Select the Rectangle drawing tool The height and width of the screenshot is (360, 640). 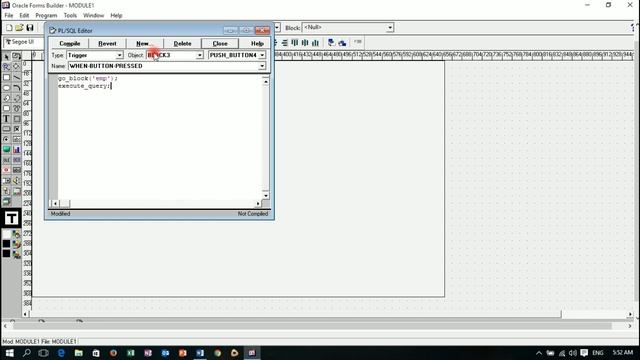tap(7, 77)
